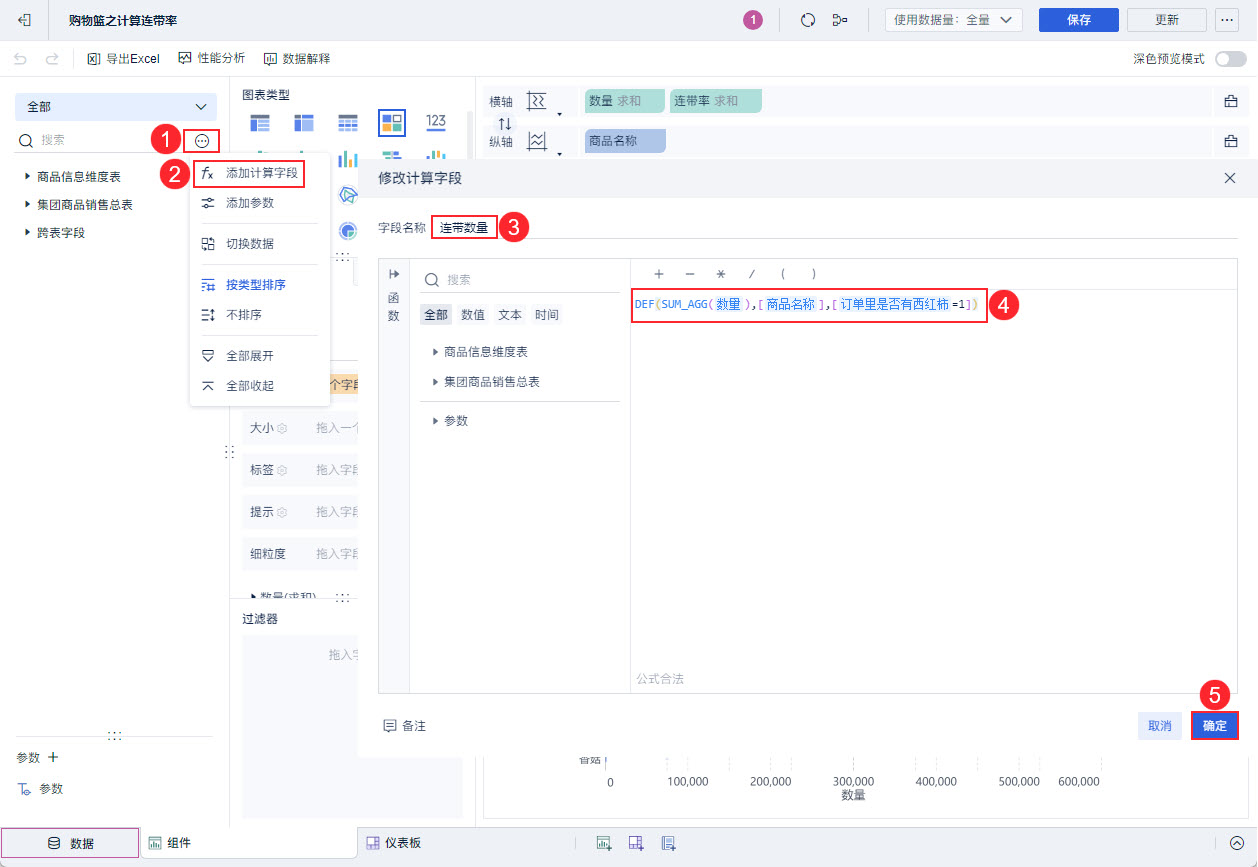Image resolution: width=1258 pixels, height=867 pixels.
Task: Click the 横轴 row briefcase icon
Action: pos(1231,102)
